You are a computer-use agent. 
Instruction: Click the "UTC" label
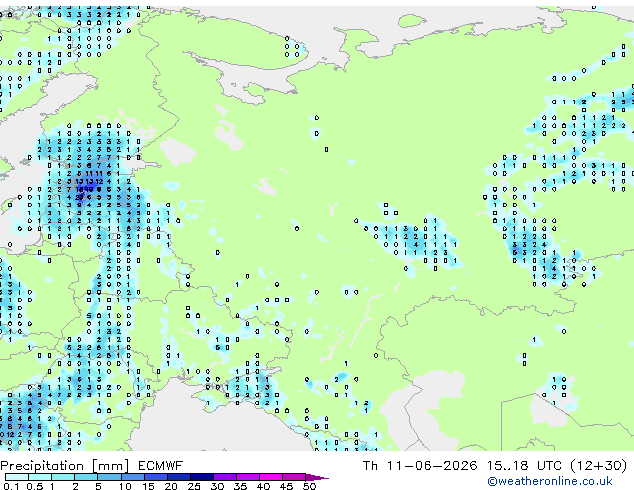tap(549, 466)
